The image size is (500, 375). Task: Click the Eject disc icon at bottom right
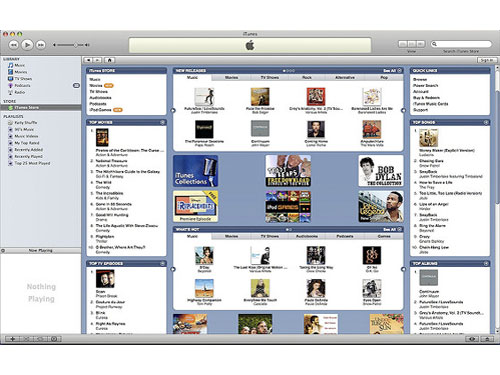pos(487,339)
